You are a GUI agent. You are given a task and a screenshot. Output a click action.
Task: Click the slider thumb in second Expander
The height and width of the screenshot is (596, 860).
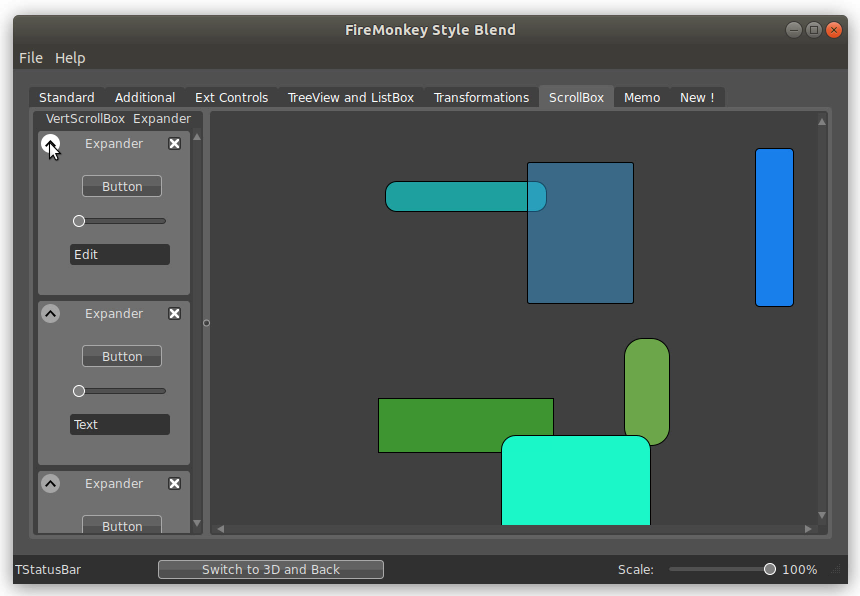click(x=79, y=391)
